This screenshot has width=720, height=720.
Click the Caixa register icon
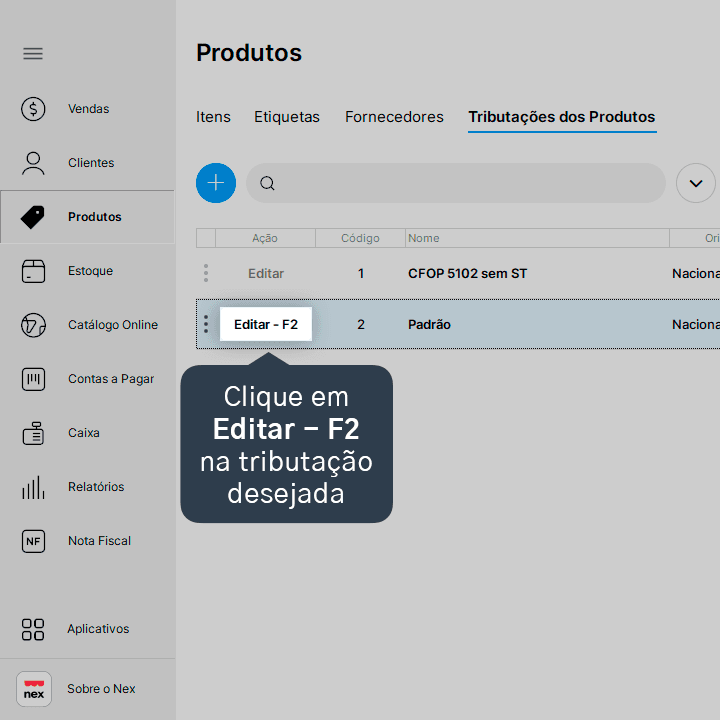point(33,433)
